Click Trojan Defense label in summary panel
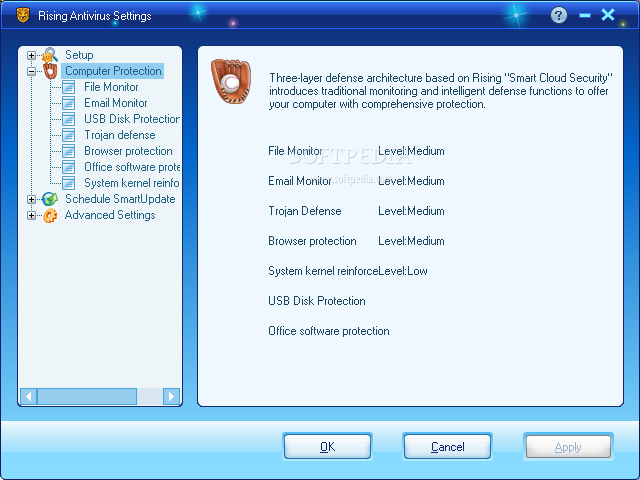The height and width of the screenshot is (480, 640). [x=304, y=211]
